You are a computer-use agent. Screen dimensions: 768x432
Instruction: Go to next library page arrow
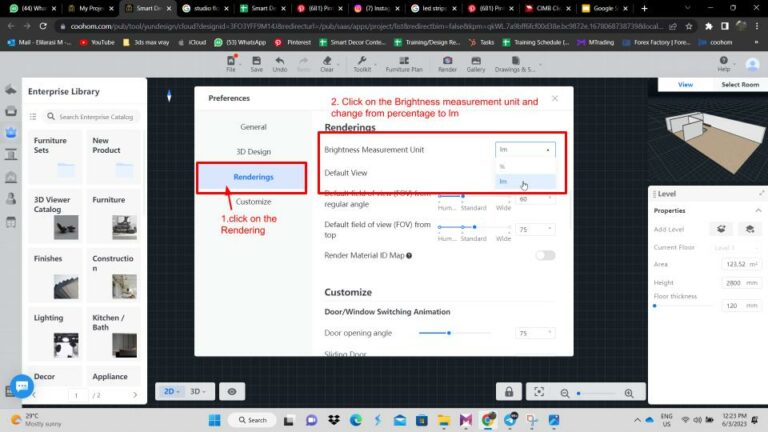pyautogui.click(x=135, y=395)
